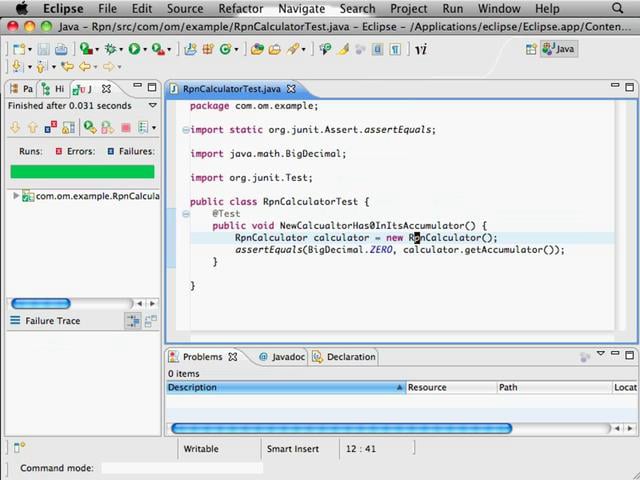Toggle Scroll Lock in JUnit view
The image size is (640, 480).
point(68,128)
